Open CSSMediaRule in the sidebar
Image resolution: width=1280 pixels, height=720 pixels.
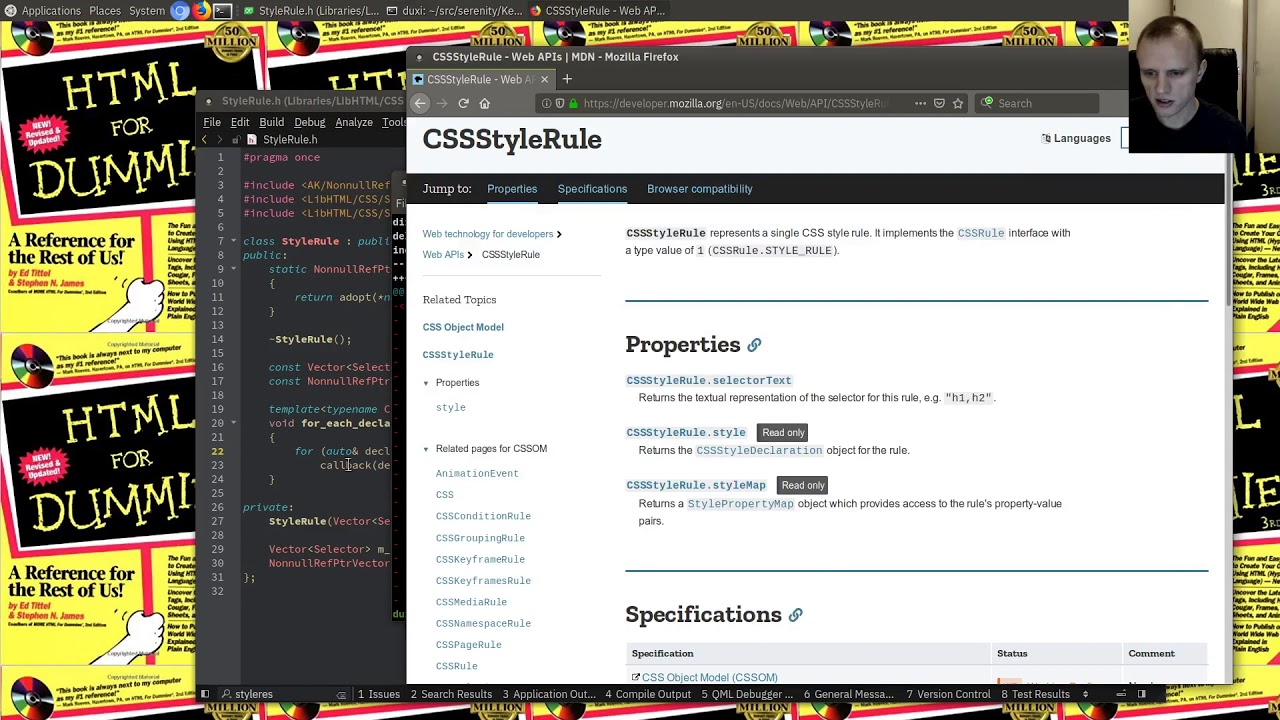(471, 602)
